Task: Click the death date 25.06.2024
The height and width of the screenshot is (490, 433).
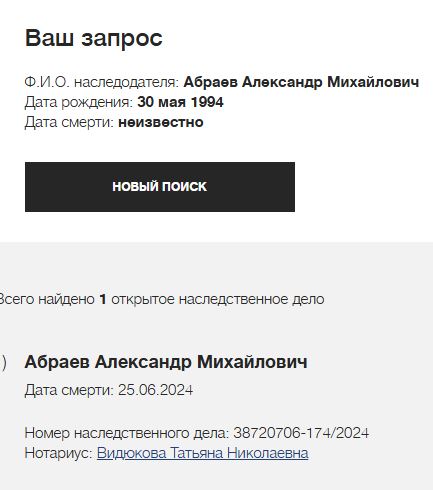Action: pyautogui.click(x=156, y=390)
